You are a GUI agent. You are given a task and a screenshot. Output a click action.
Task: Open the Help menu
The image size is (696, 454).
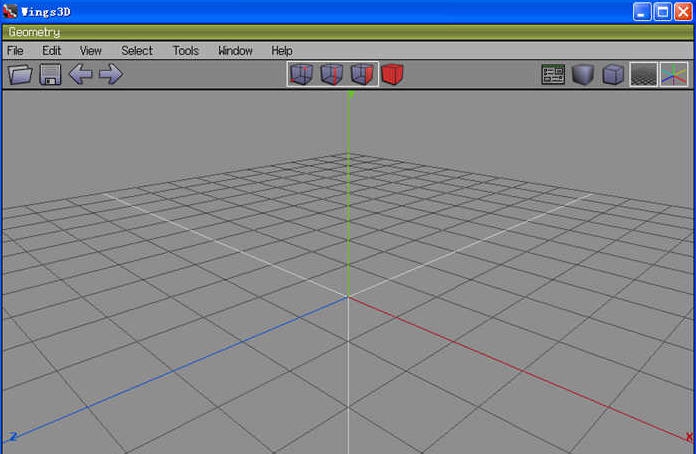point(282,51)
